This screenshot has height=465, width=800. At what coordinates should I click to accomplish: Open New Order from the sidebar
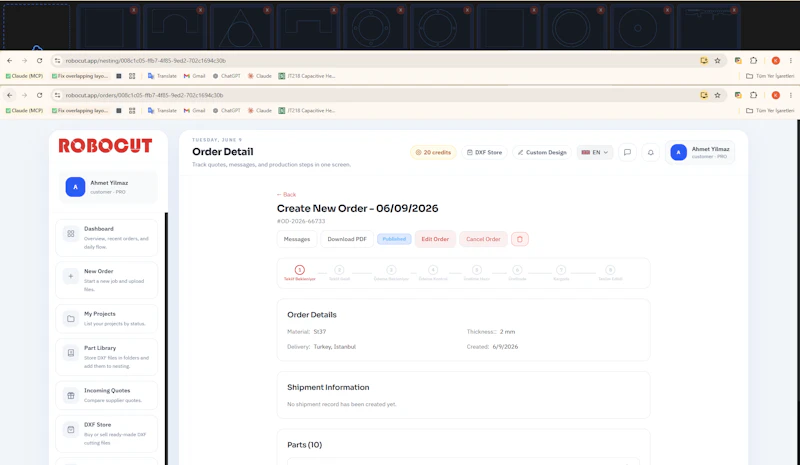pos(107,280)
